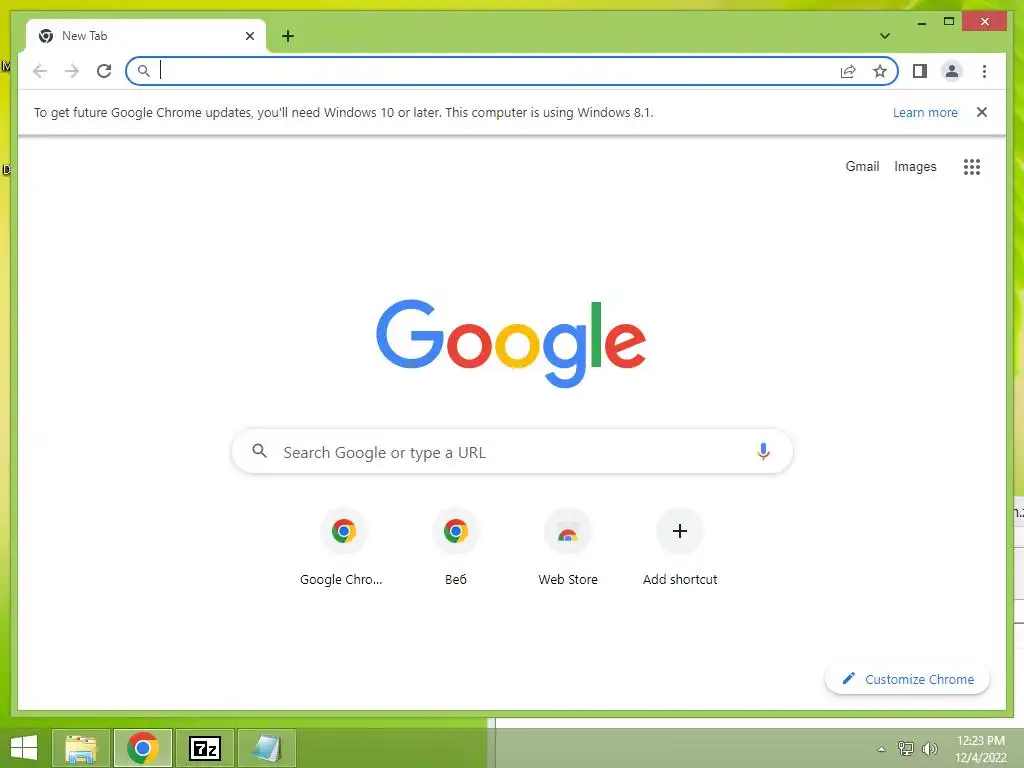Open the Web Store shortcut

[x=568, y=548]
